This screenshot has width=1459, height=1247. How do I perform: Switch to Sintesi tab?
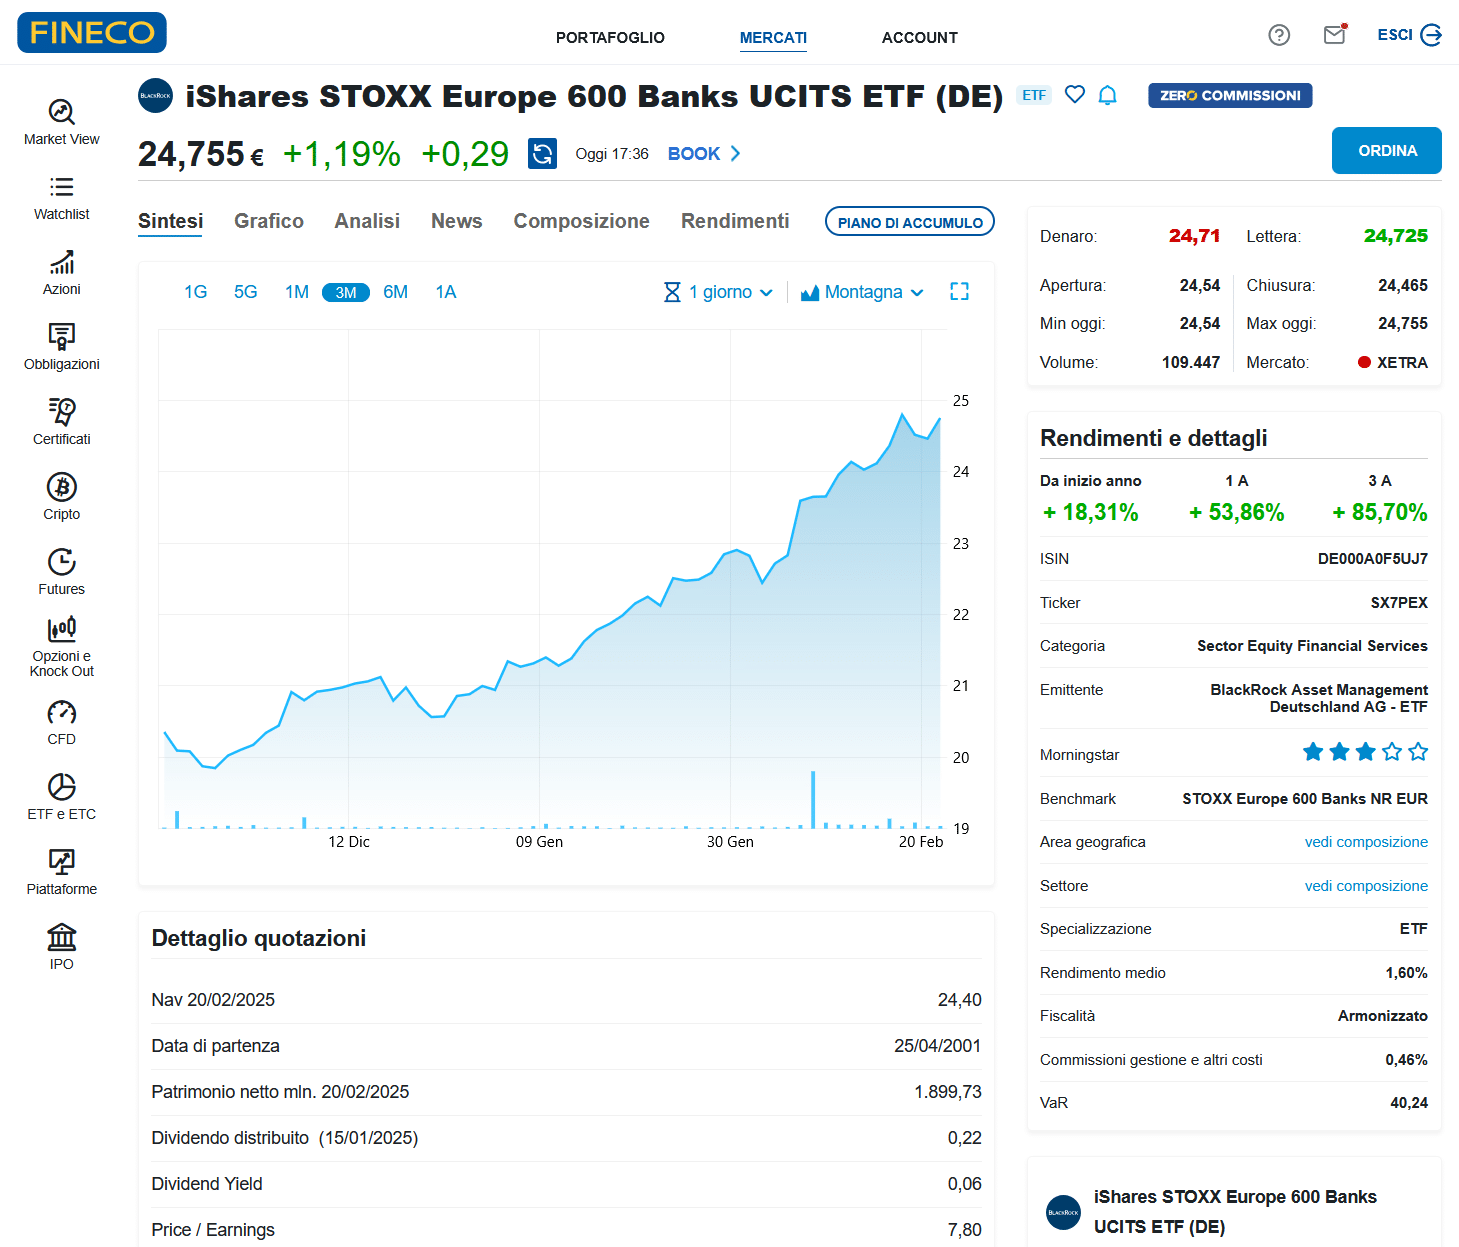click(x=170, y=221)
